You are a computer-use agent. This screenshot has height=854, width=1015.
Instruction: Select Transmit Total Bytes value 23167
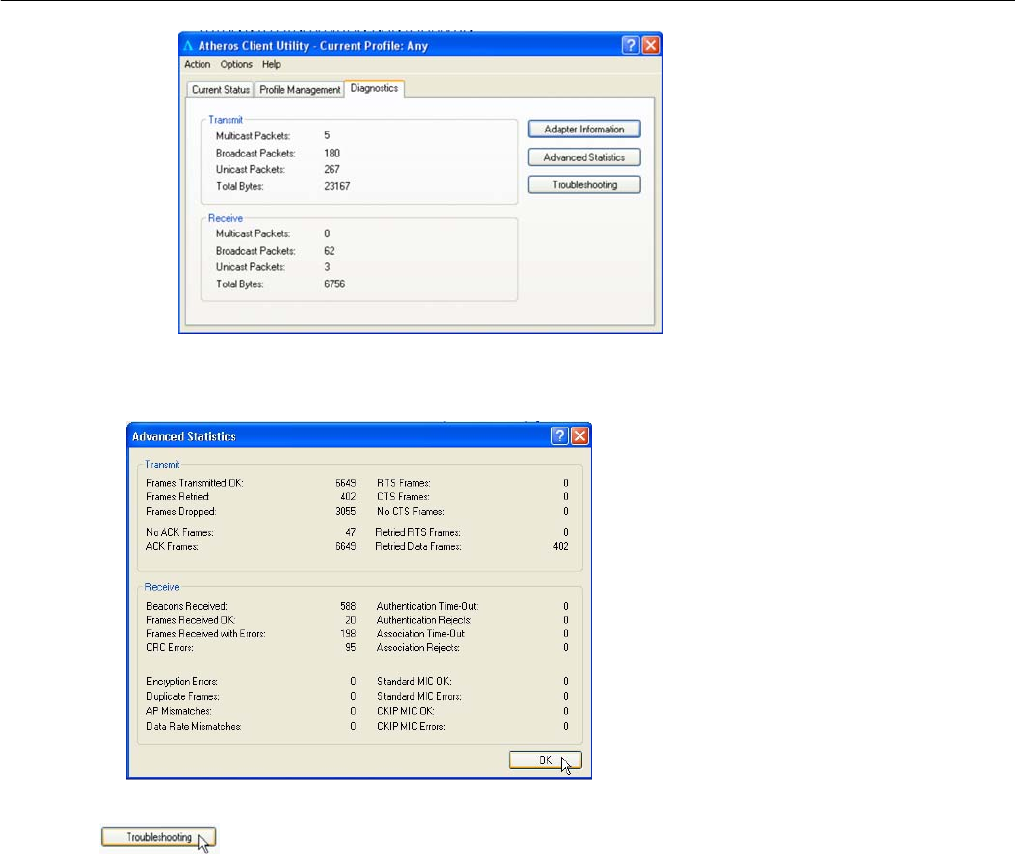[337, 186]
